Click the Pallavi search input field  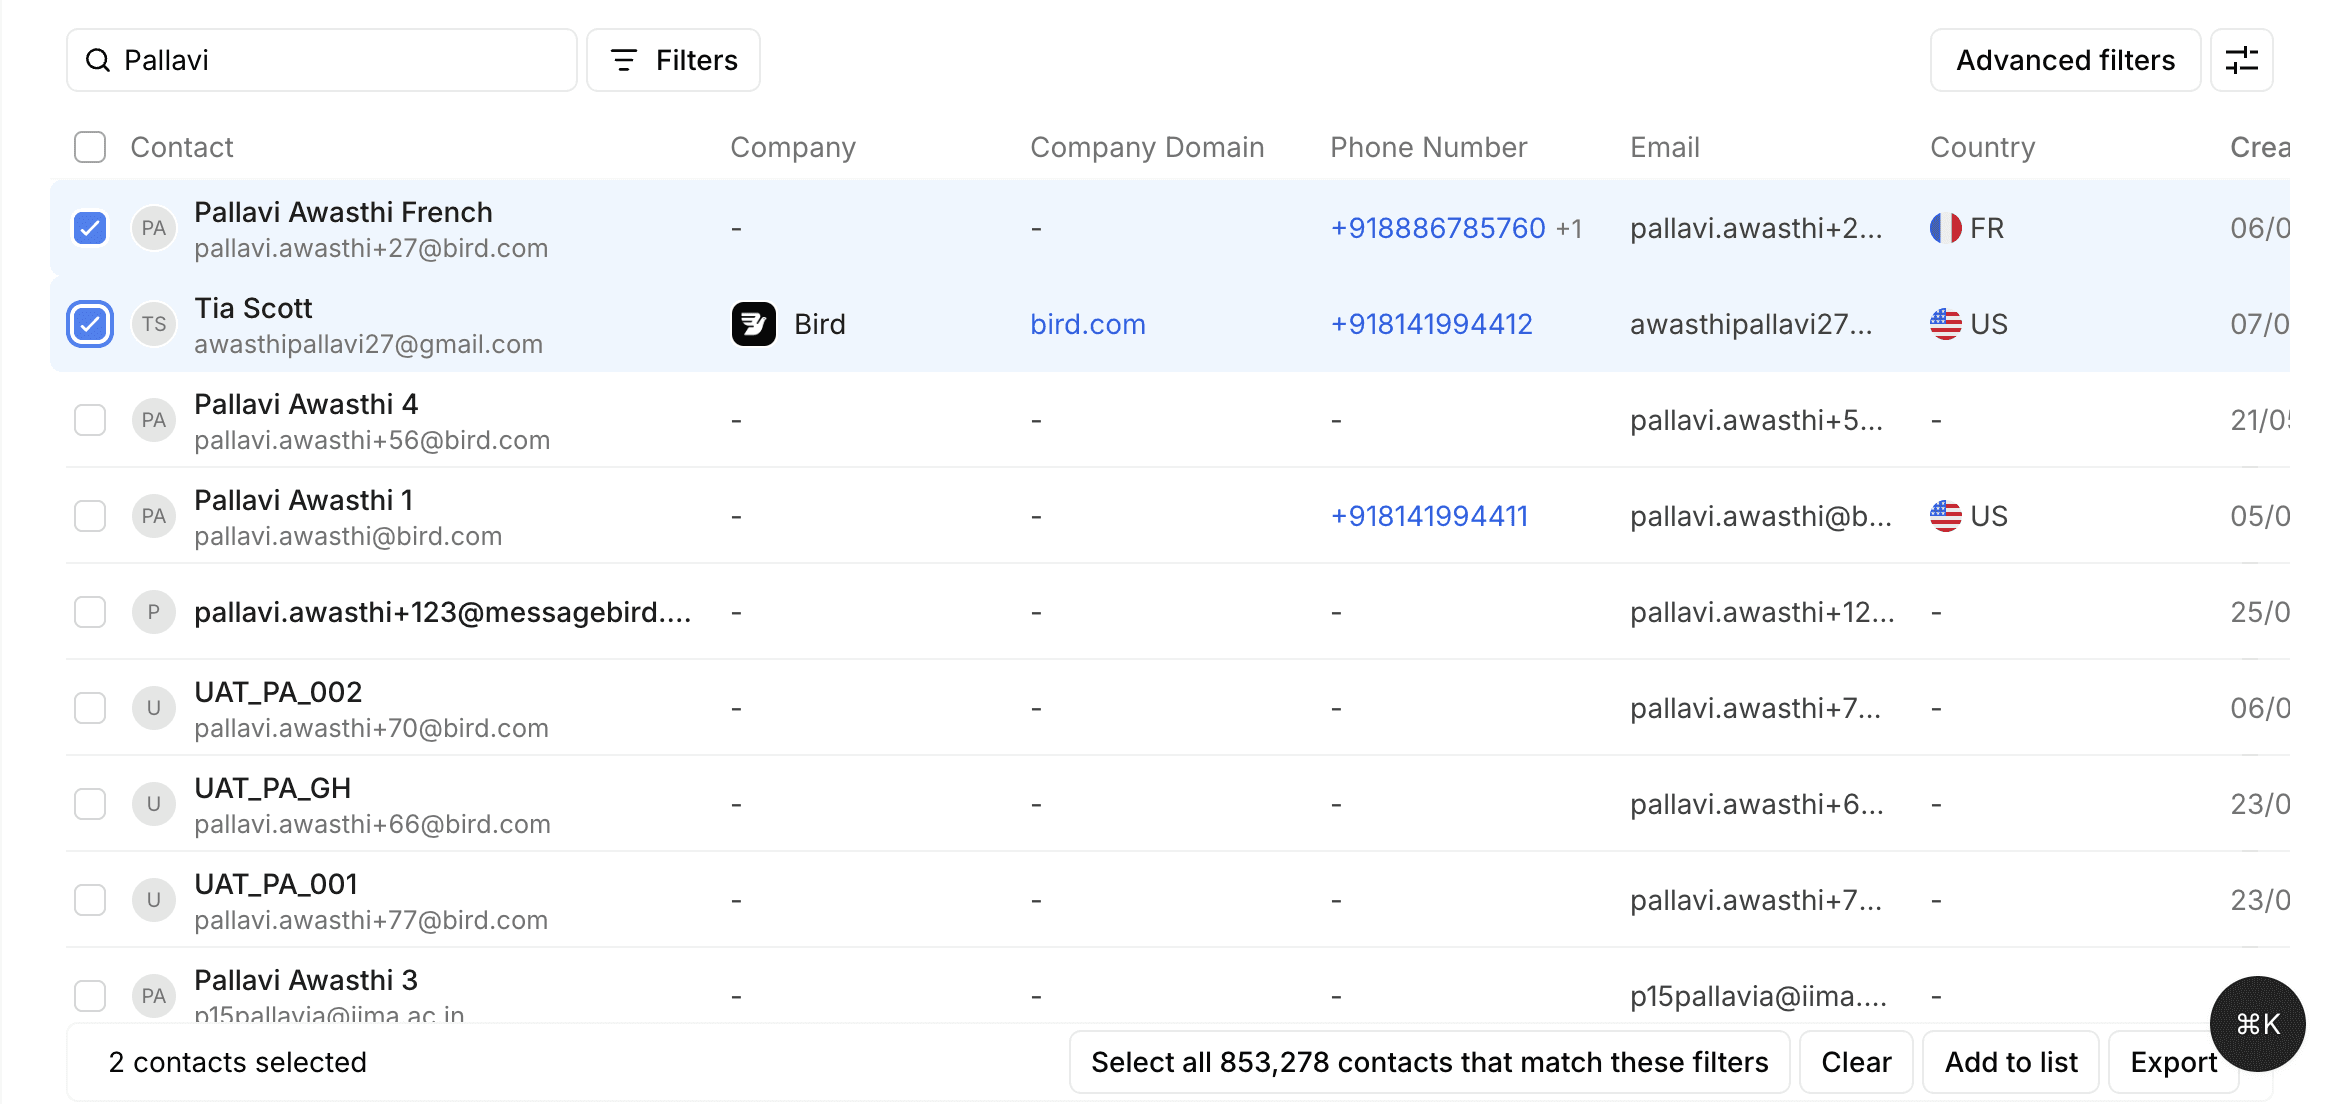click(340, 60)
